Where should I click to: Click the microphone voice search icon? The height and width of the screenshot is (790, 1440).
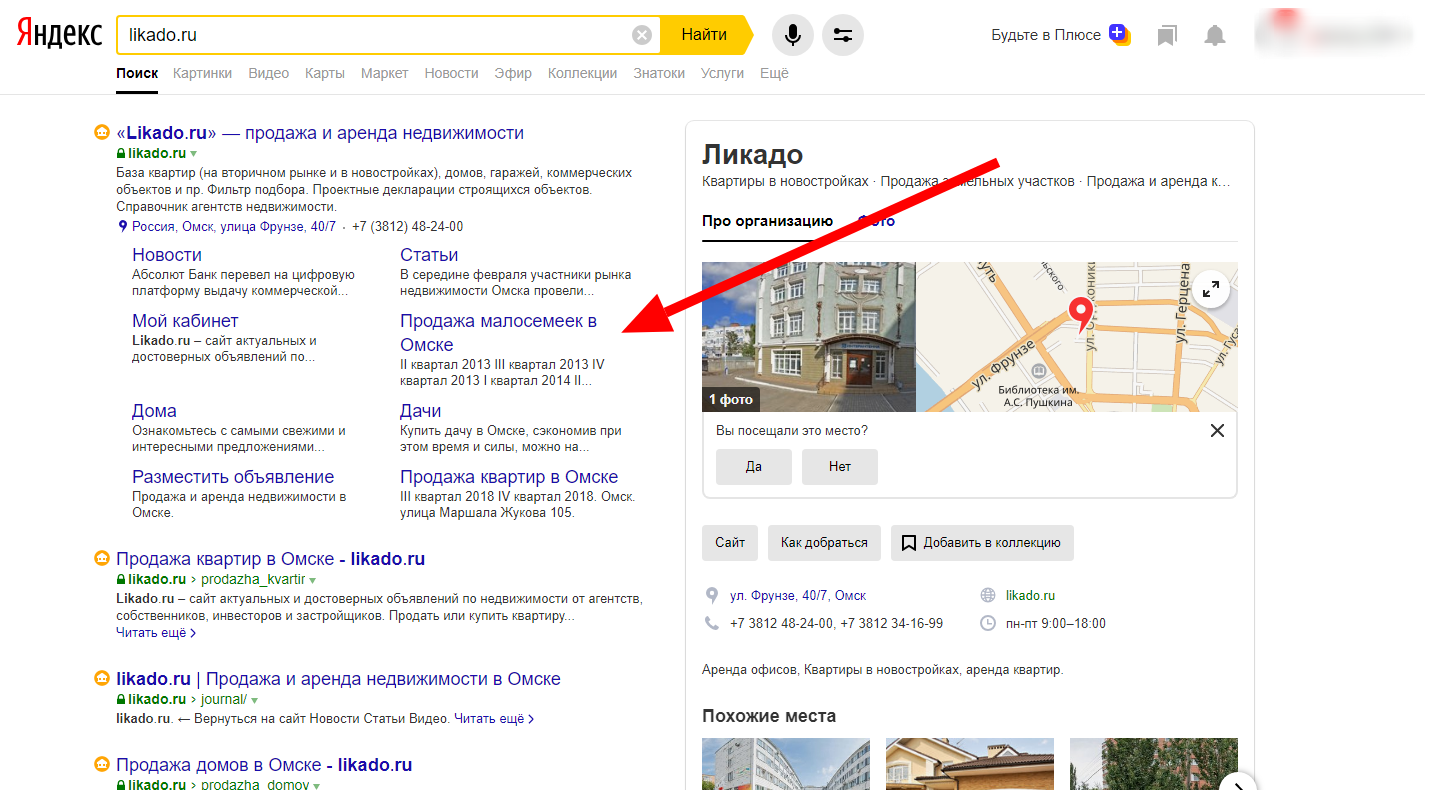[x=792, y=36]
